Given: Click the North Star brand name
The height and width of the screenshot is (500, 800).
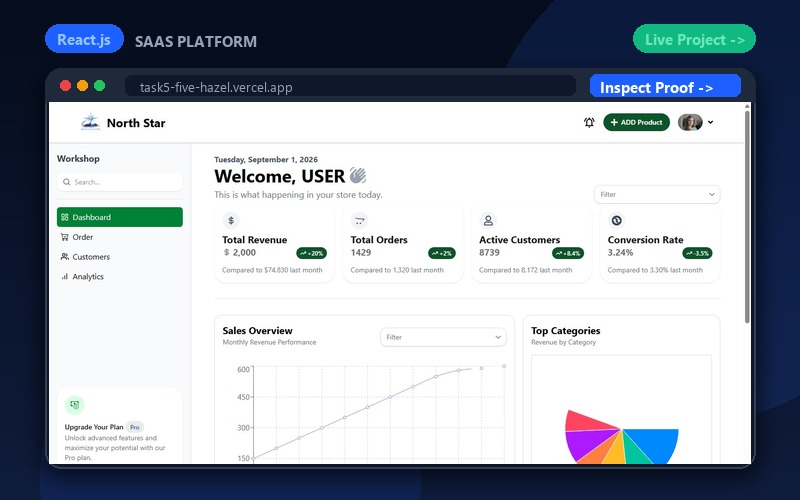Looking at the screenshot, I should [136, 123].
